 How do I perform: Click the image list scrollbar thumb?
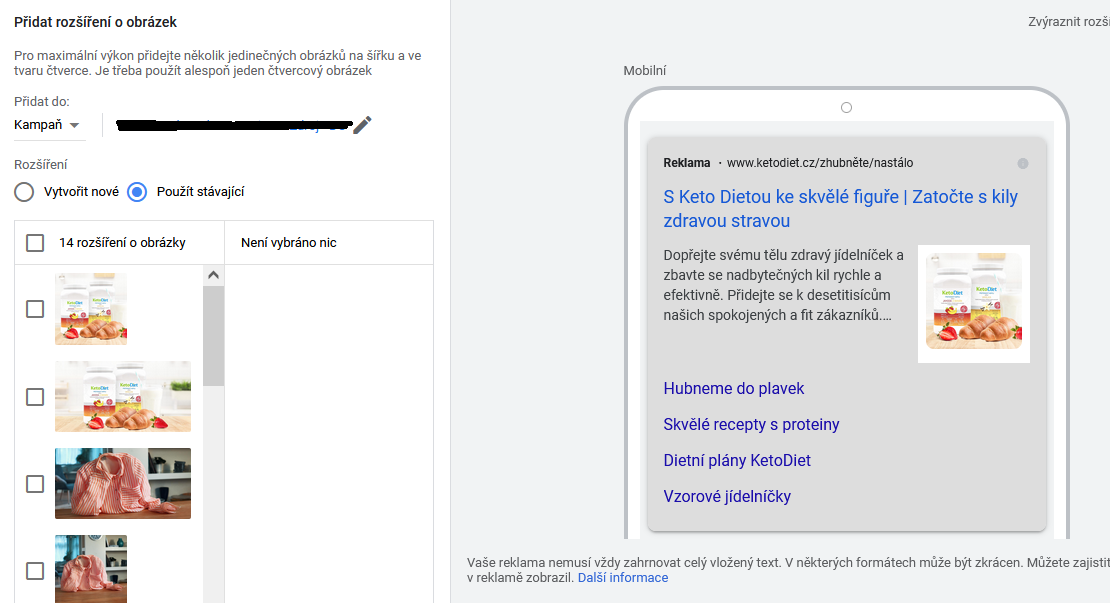tap(213, 336)
